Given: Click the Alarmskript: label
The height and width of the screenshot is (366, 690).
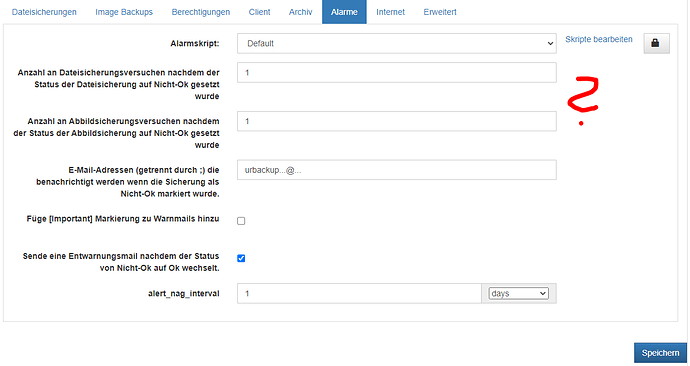Looking at the screenshot, I should click(x=195, y=44).
